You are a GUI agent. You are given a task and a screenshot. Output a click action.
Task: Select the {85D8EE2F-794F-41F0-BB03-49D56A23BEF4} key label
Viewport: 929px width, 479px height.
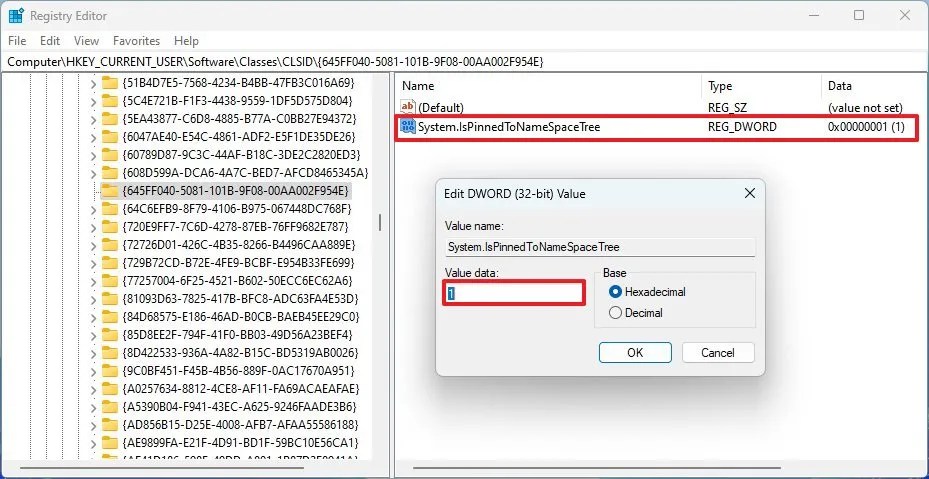237,334
